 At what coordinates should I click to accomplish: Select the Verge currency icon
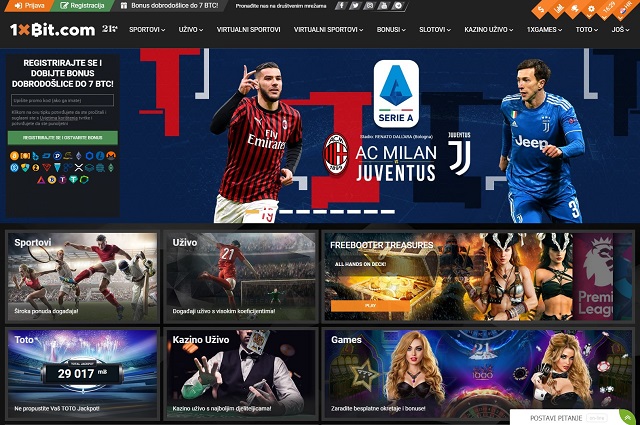coord(58,167)
